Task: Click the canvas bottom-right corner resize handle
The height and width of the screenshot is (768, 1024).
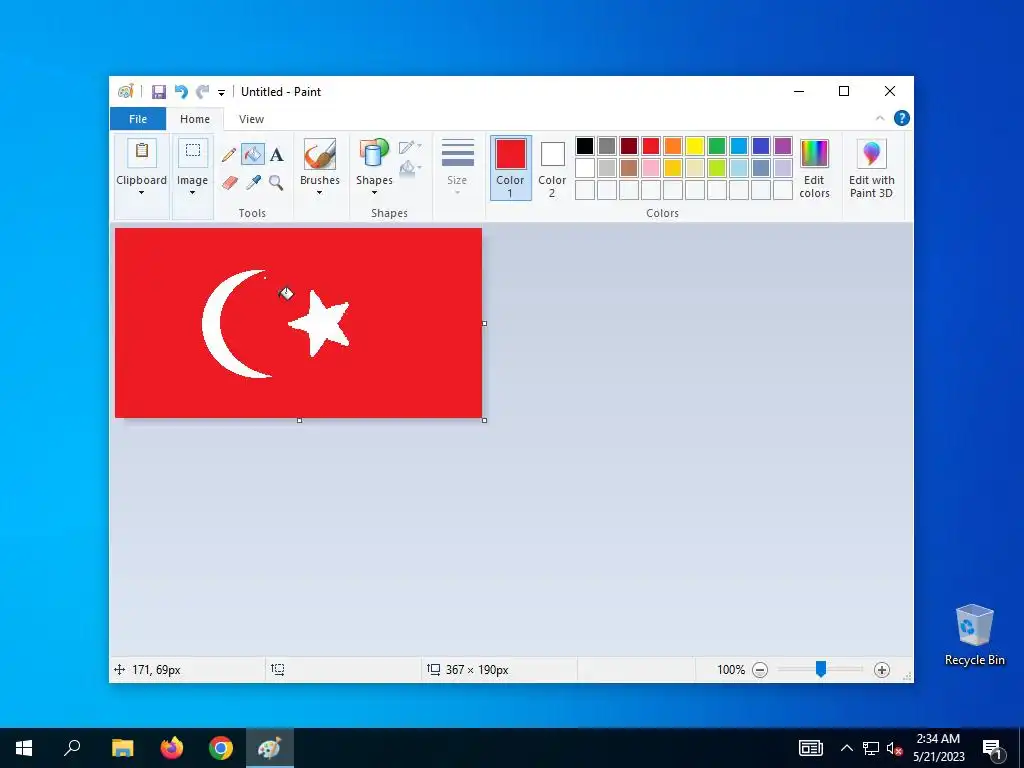Action: click(485, 420)
